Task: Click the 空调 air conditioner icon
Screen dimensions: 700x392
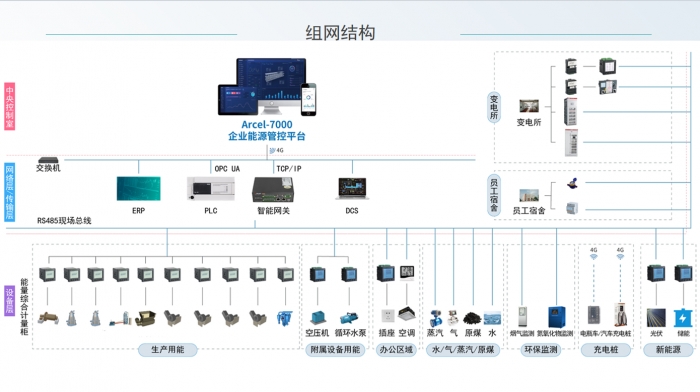Action: 407,314
